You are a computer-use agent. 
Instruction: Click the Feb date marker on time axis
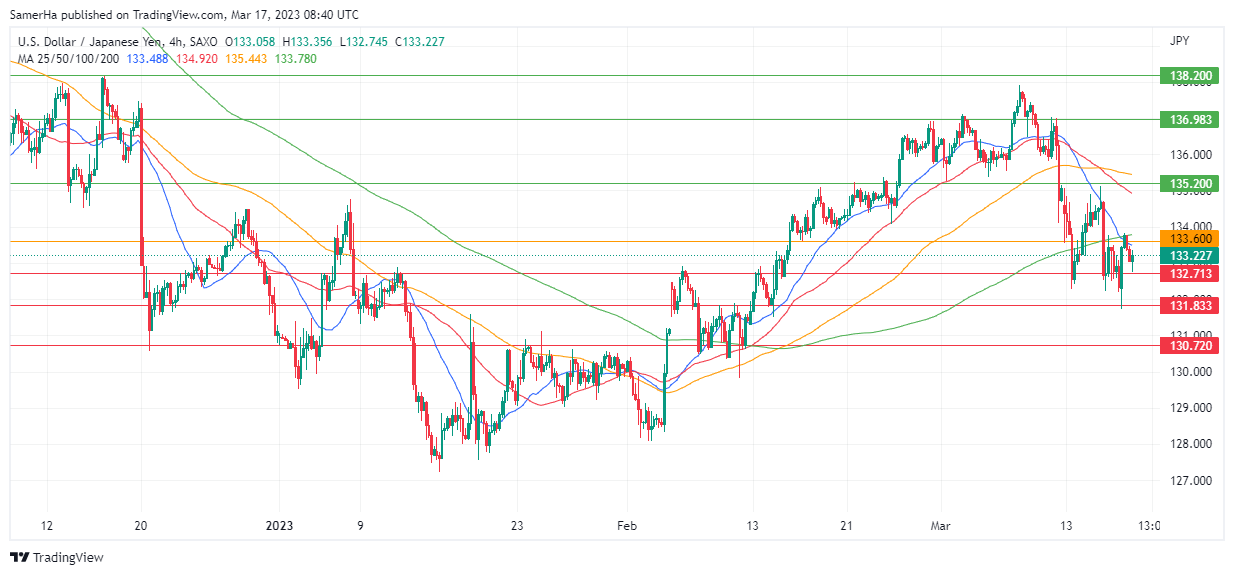pos(627,525)
